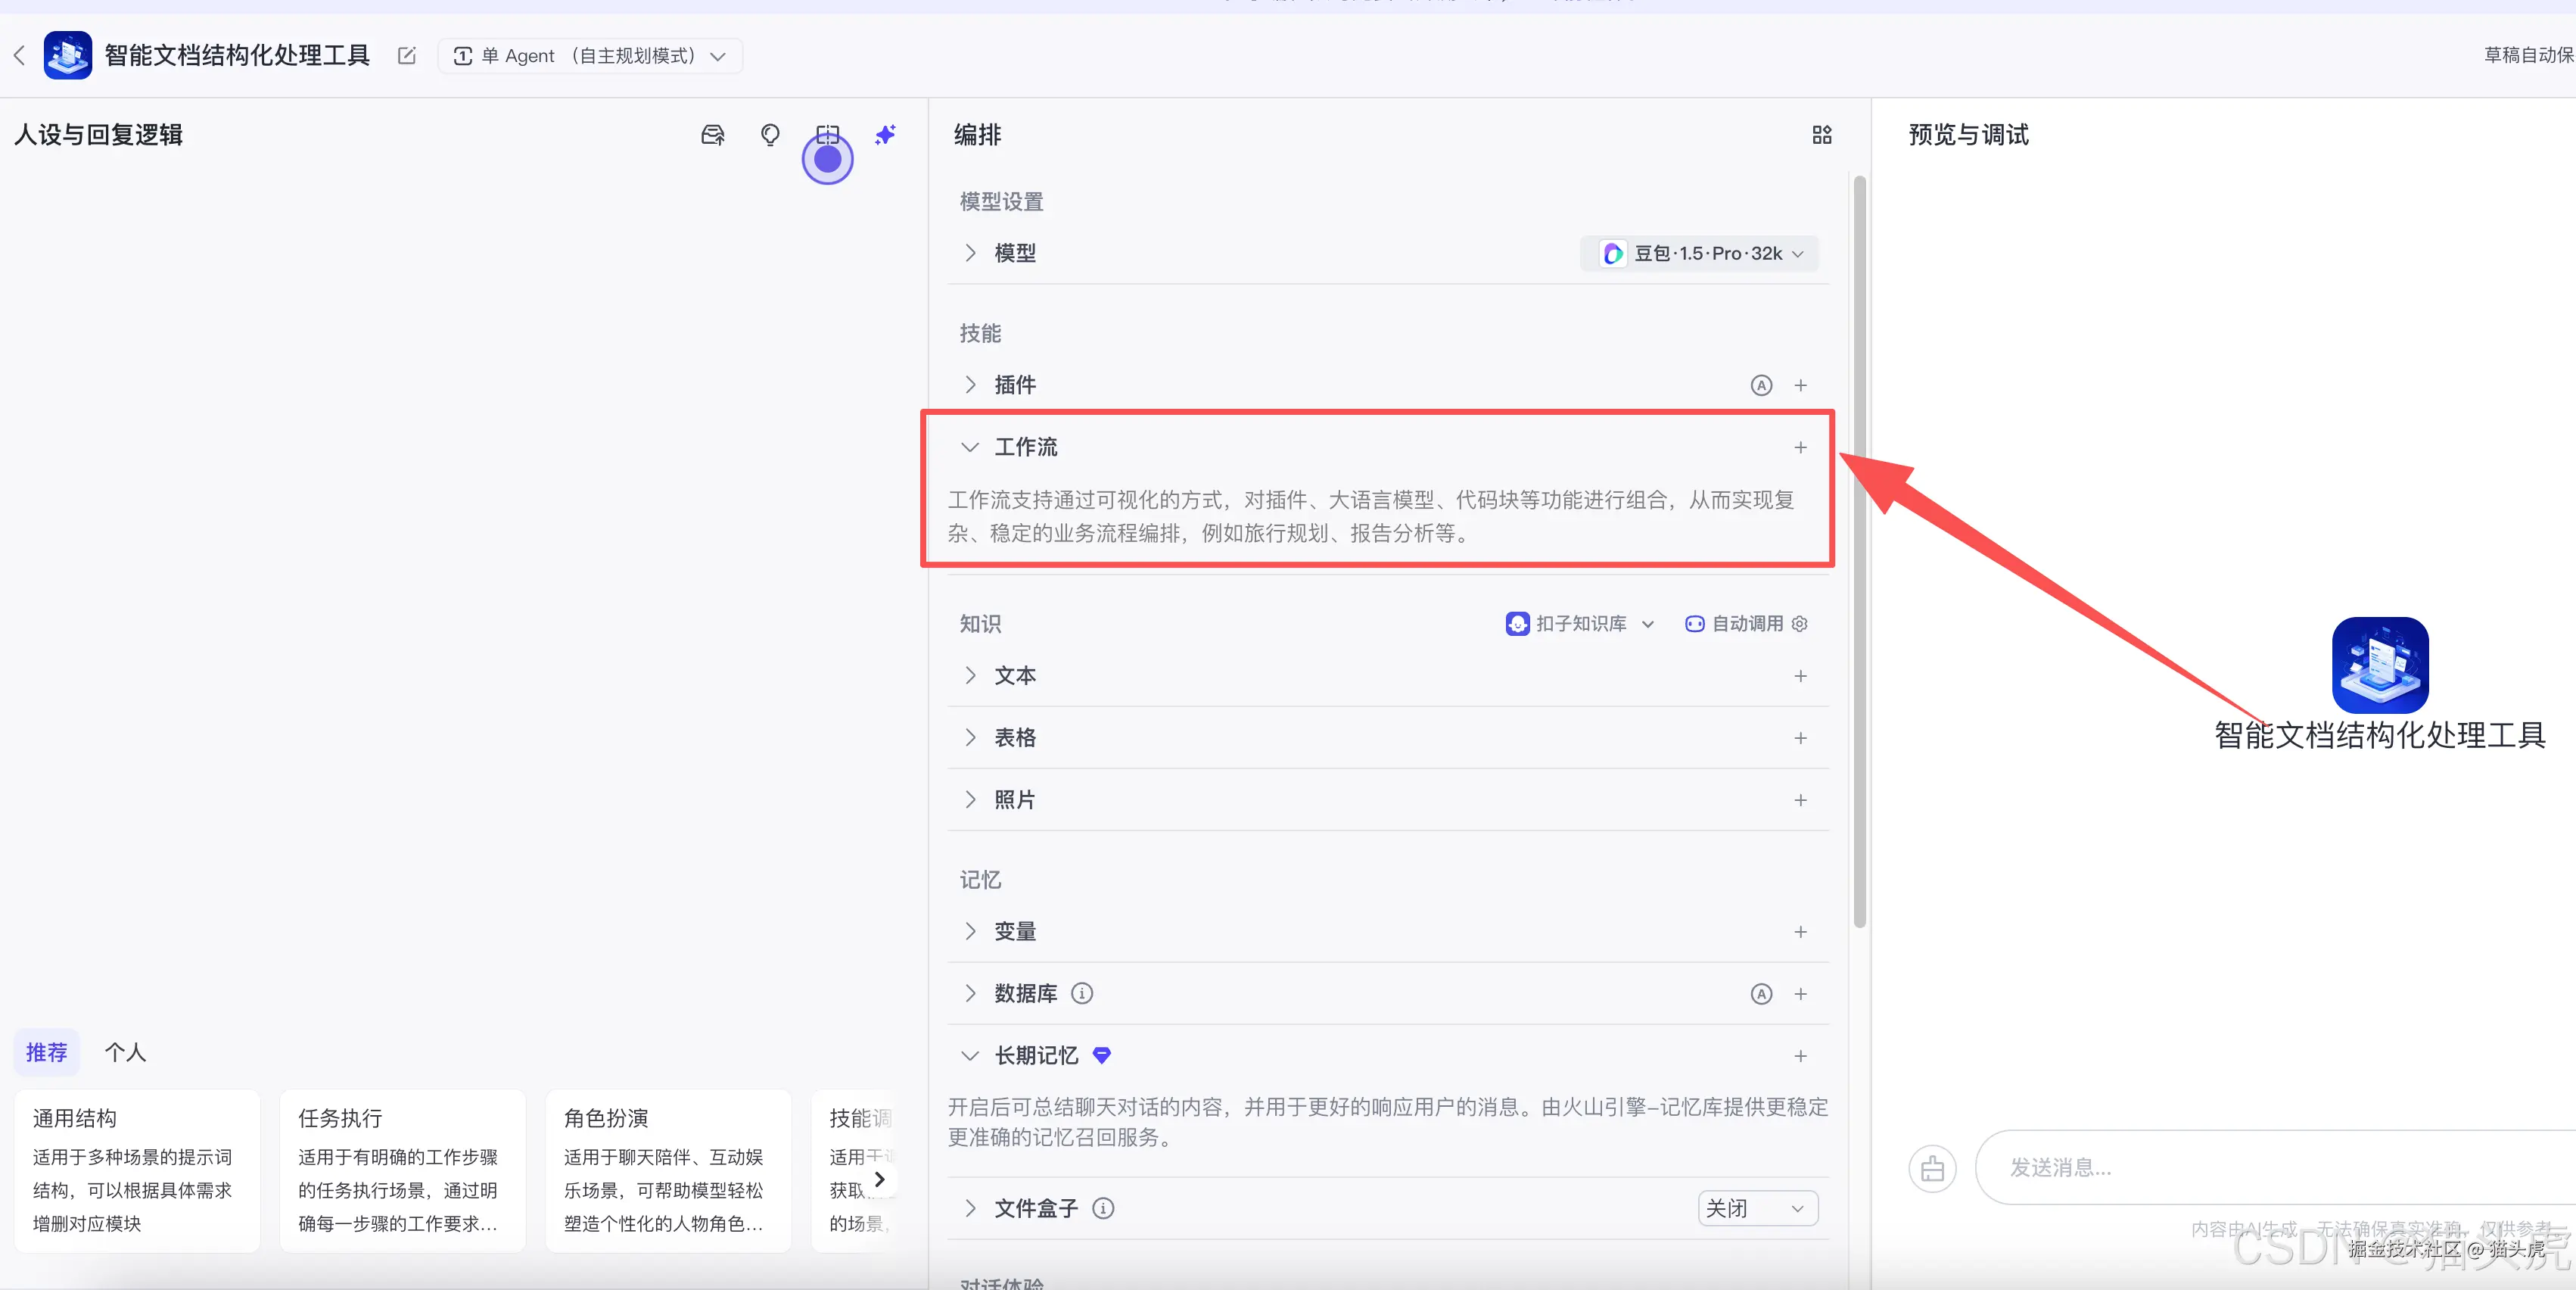Viewport: 2576px width, 1290px height.
Task: Open settings gear next to 自动调用
Action: point(1799,623)
